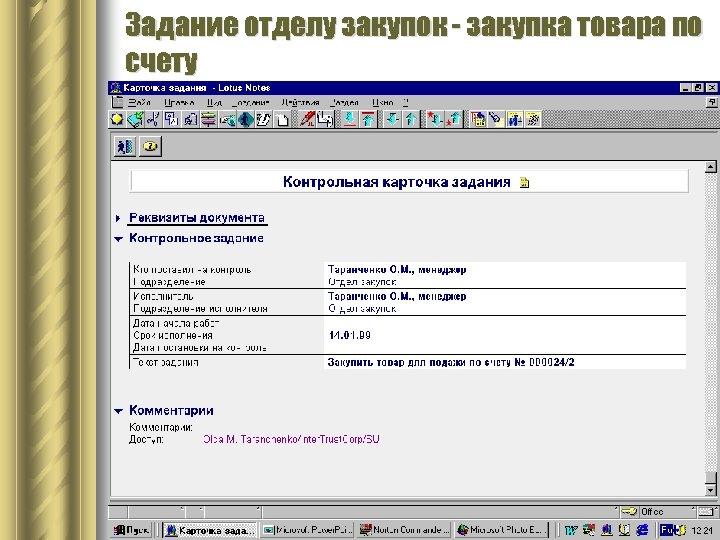Open the Файл menu
The height and width of the screenshot is (540, 720).
139,102
